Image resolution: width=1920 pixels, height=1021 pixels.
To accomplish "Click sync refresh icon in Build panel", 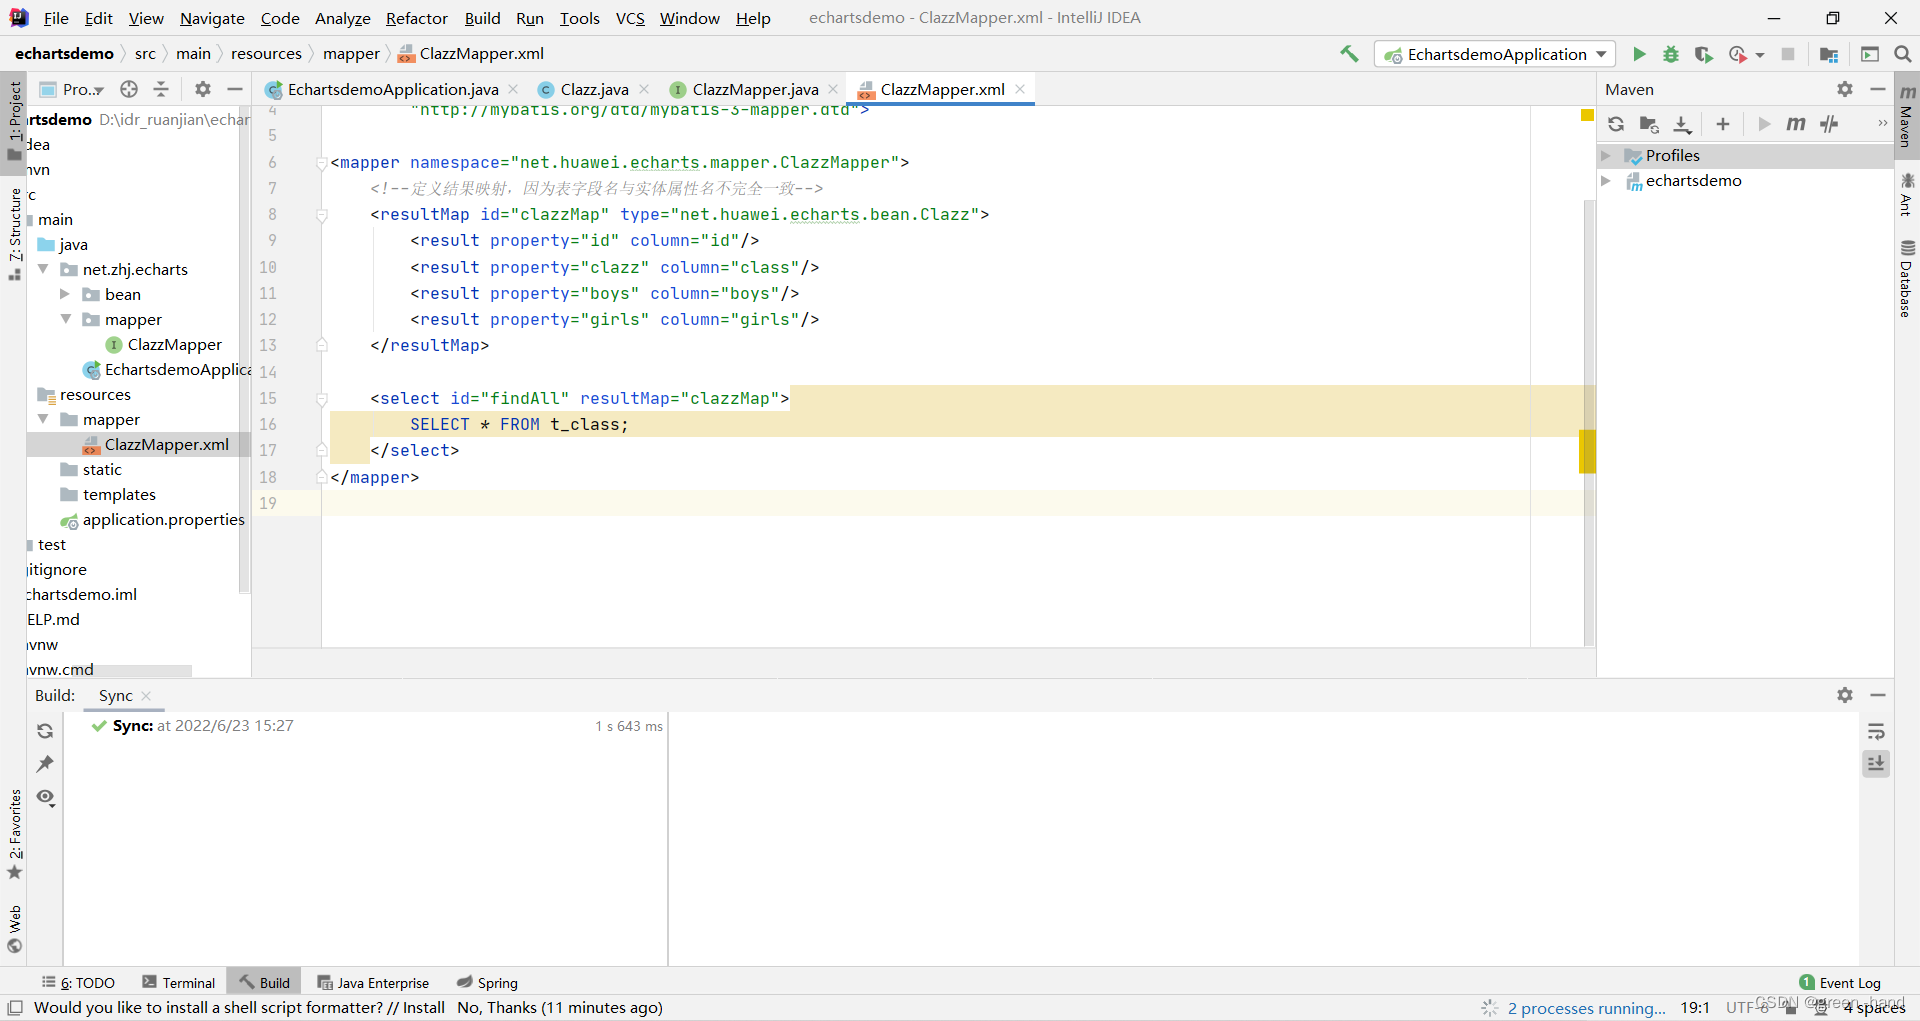I will pyautogui.click(x=45, y=731).
